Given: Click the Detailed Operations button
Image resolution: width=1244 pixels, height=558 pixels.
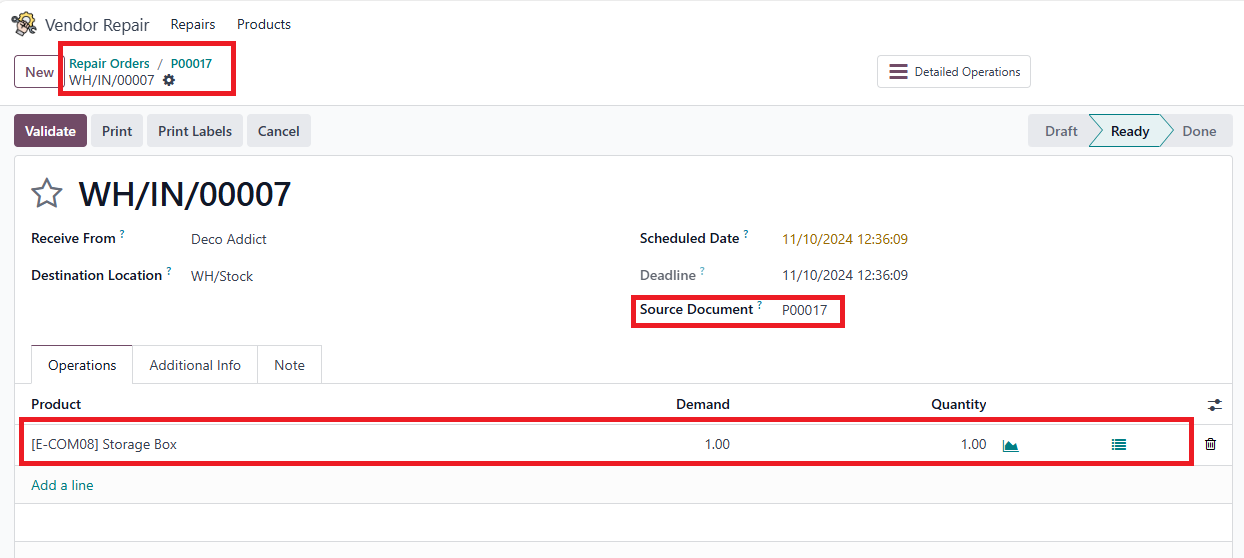Looking at the screenshot, I should tap(953, 72).
